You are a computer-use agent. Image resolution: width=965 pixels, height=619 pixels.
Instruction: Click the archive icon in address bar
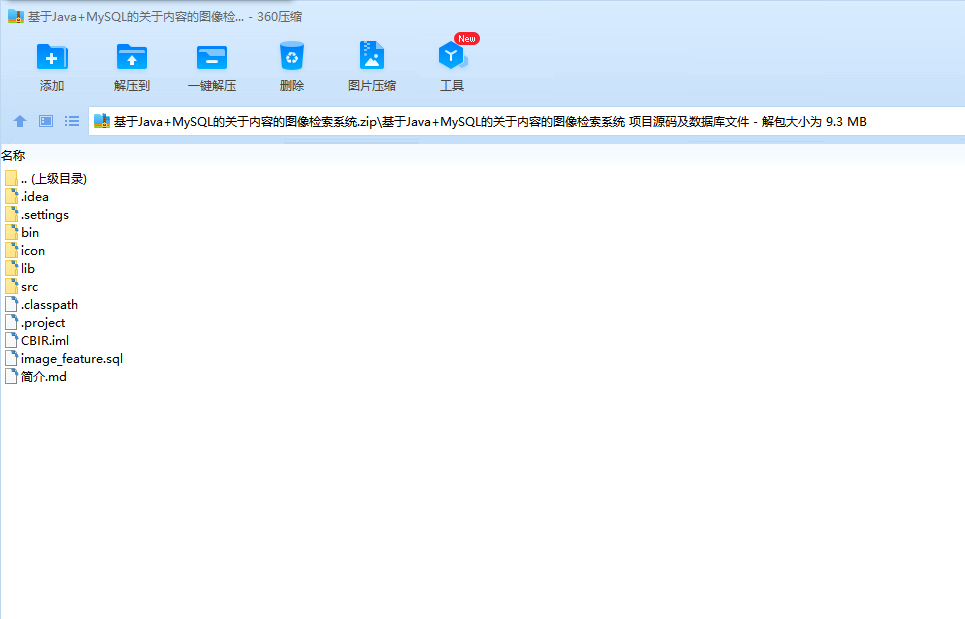tap(102, 121)
